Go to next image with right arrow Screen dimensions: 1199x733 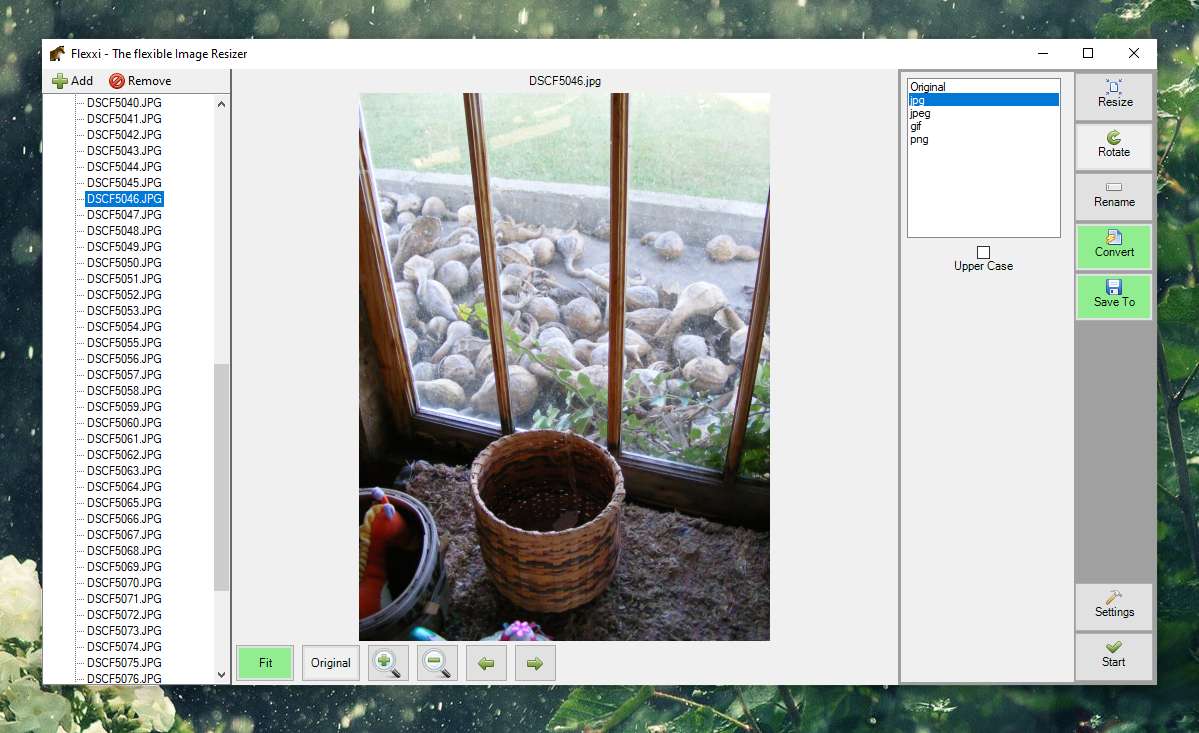click(x=535, y=663)
